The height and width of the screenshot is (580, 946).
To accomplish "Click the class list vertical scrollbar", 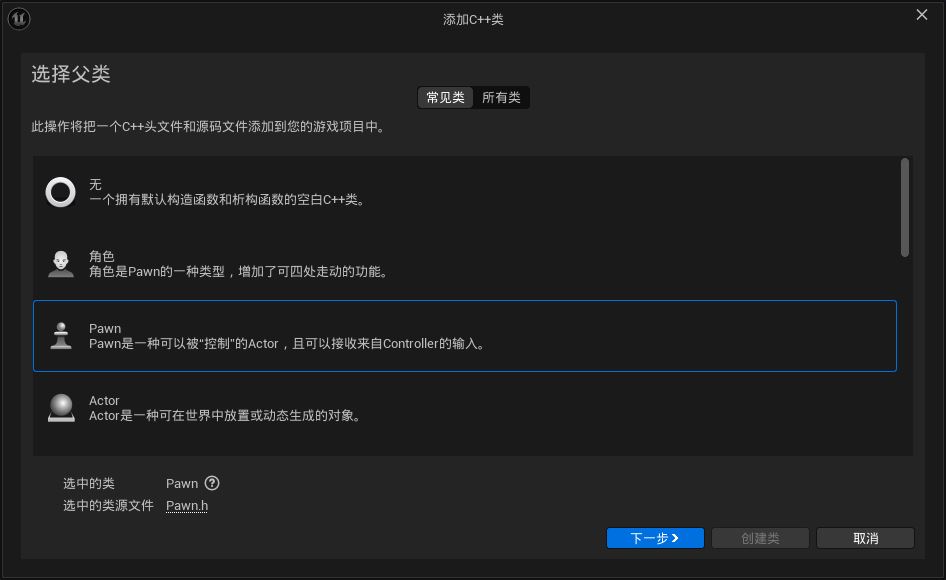I will (x=904, y=208).
